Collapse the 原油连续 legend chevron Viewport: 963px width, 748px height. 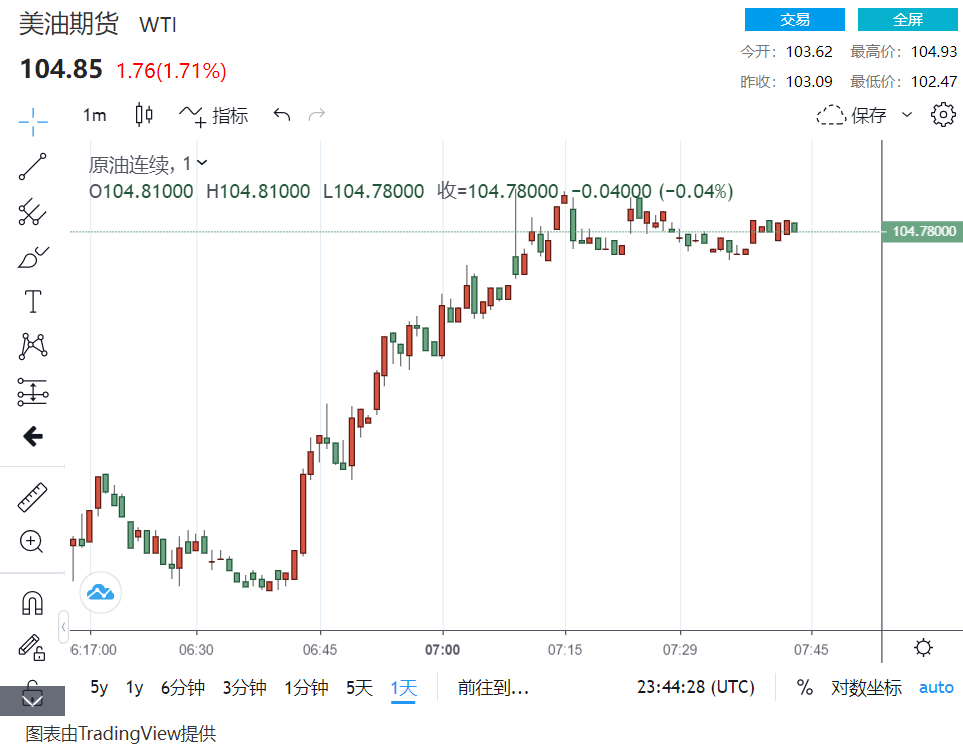[x=203, y=162]
